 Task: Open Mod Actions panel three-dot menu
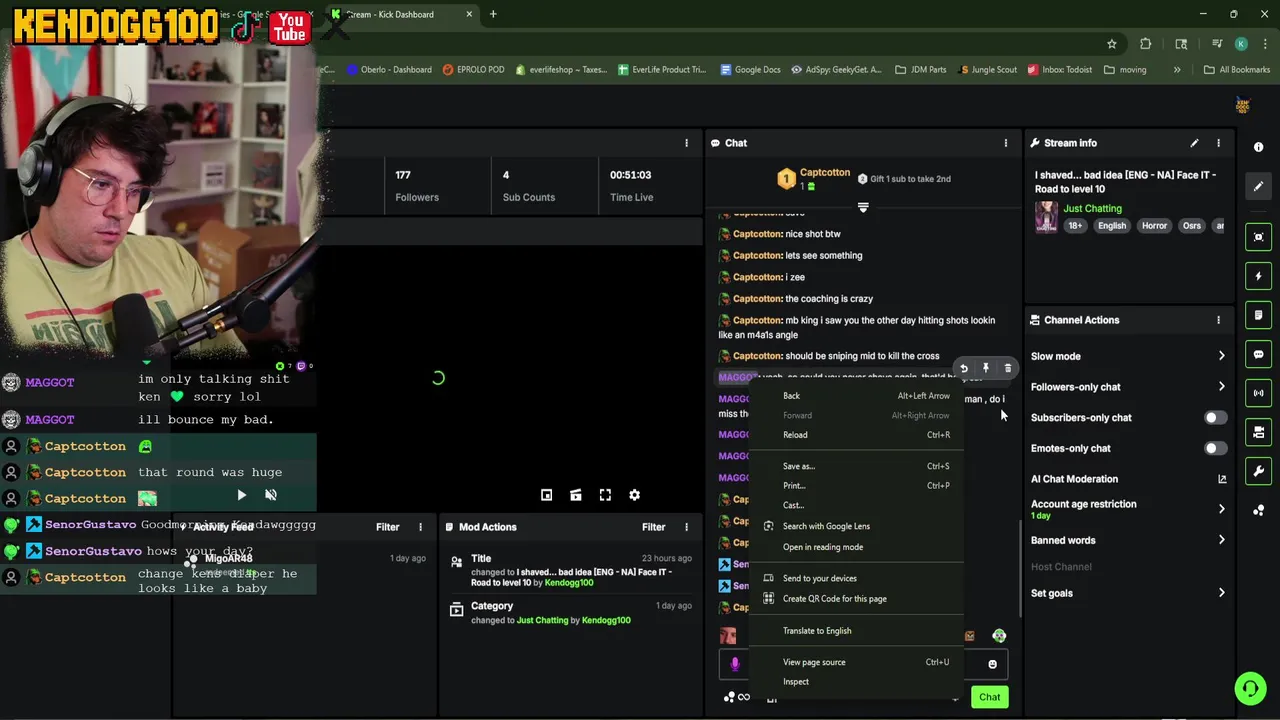[x=686, y=527]
